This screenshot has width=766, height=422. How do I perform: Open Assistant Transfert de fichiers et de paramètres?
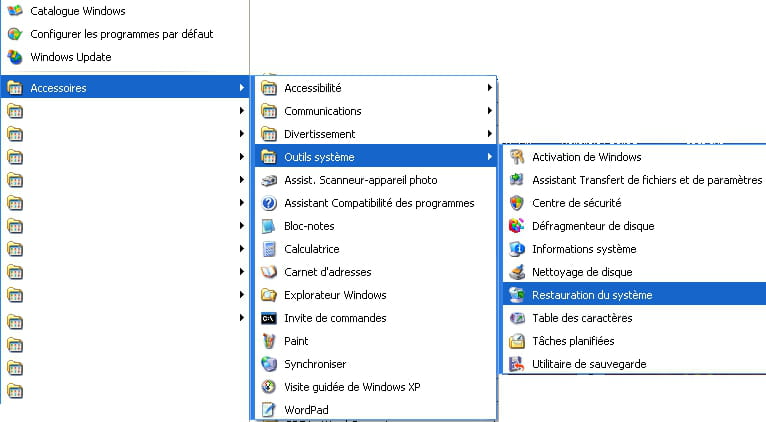click(647, 180)
